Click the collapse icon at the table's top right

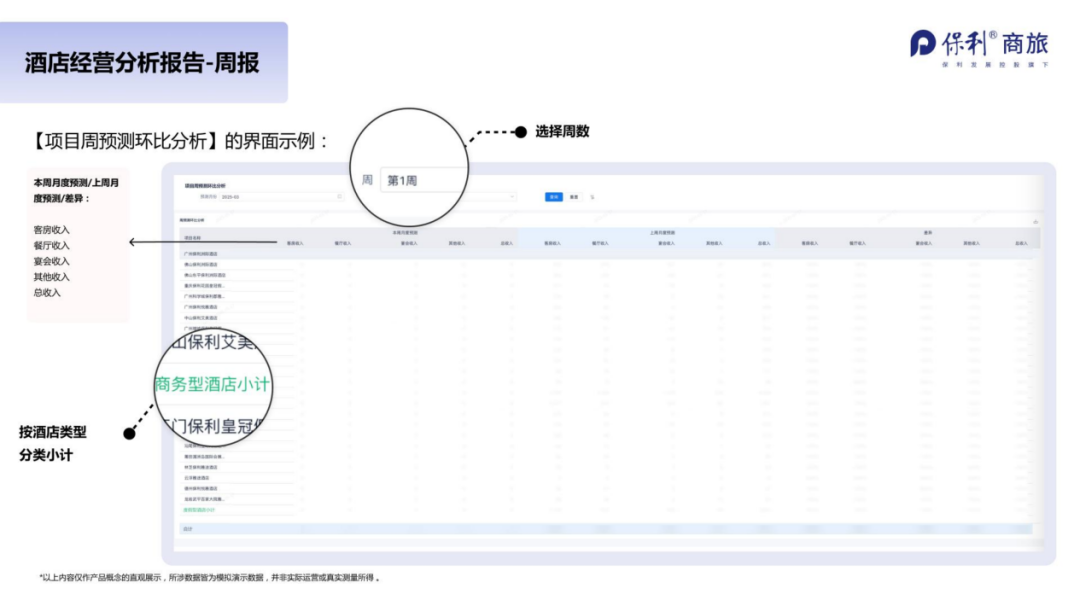[x=1035, y=221]
